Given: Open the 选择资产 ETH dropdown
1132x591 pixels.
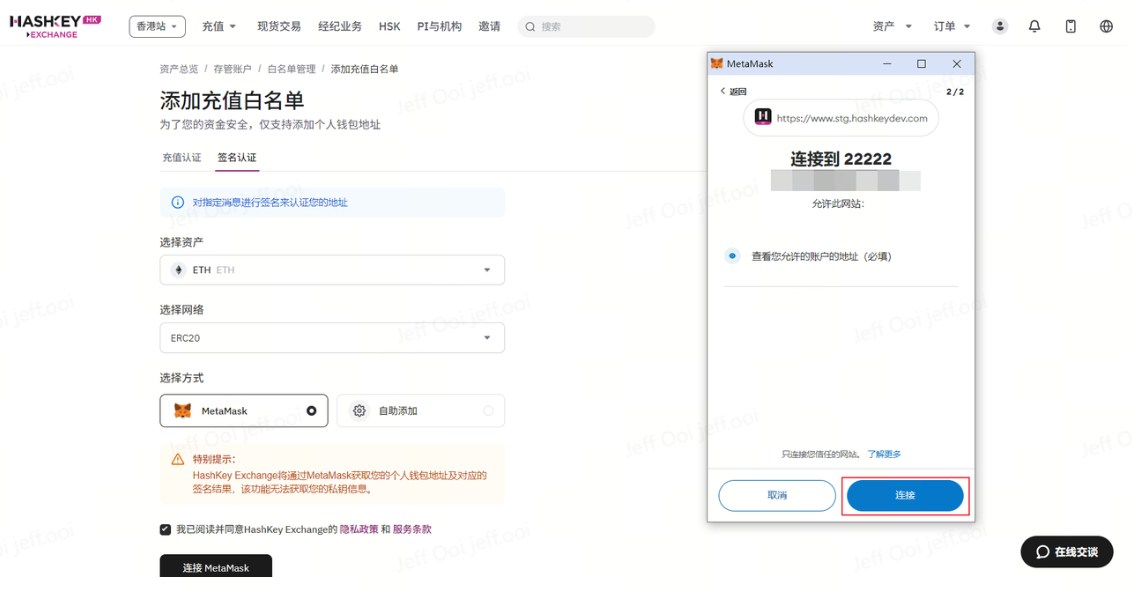Looking at the screenshot, I should [332, 270].
